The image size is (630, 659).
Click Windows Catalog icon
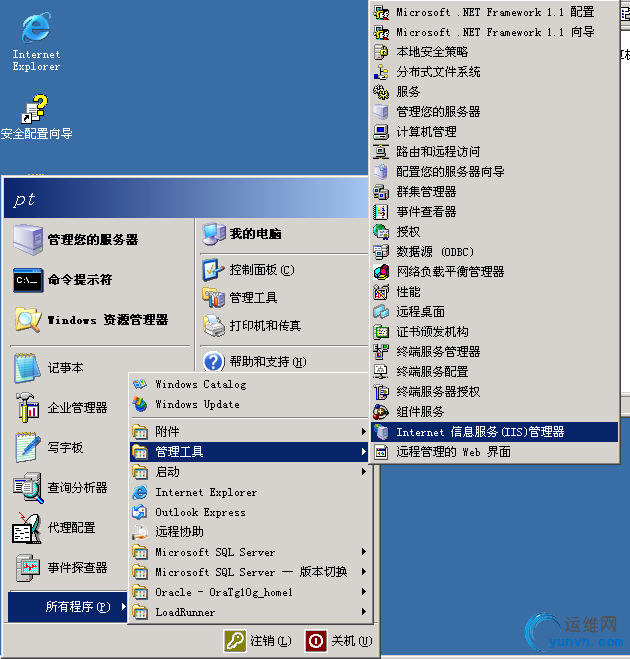(140, 384)
